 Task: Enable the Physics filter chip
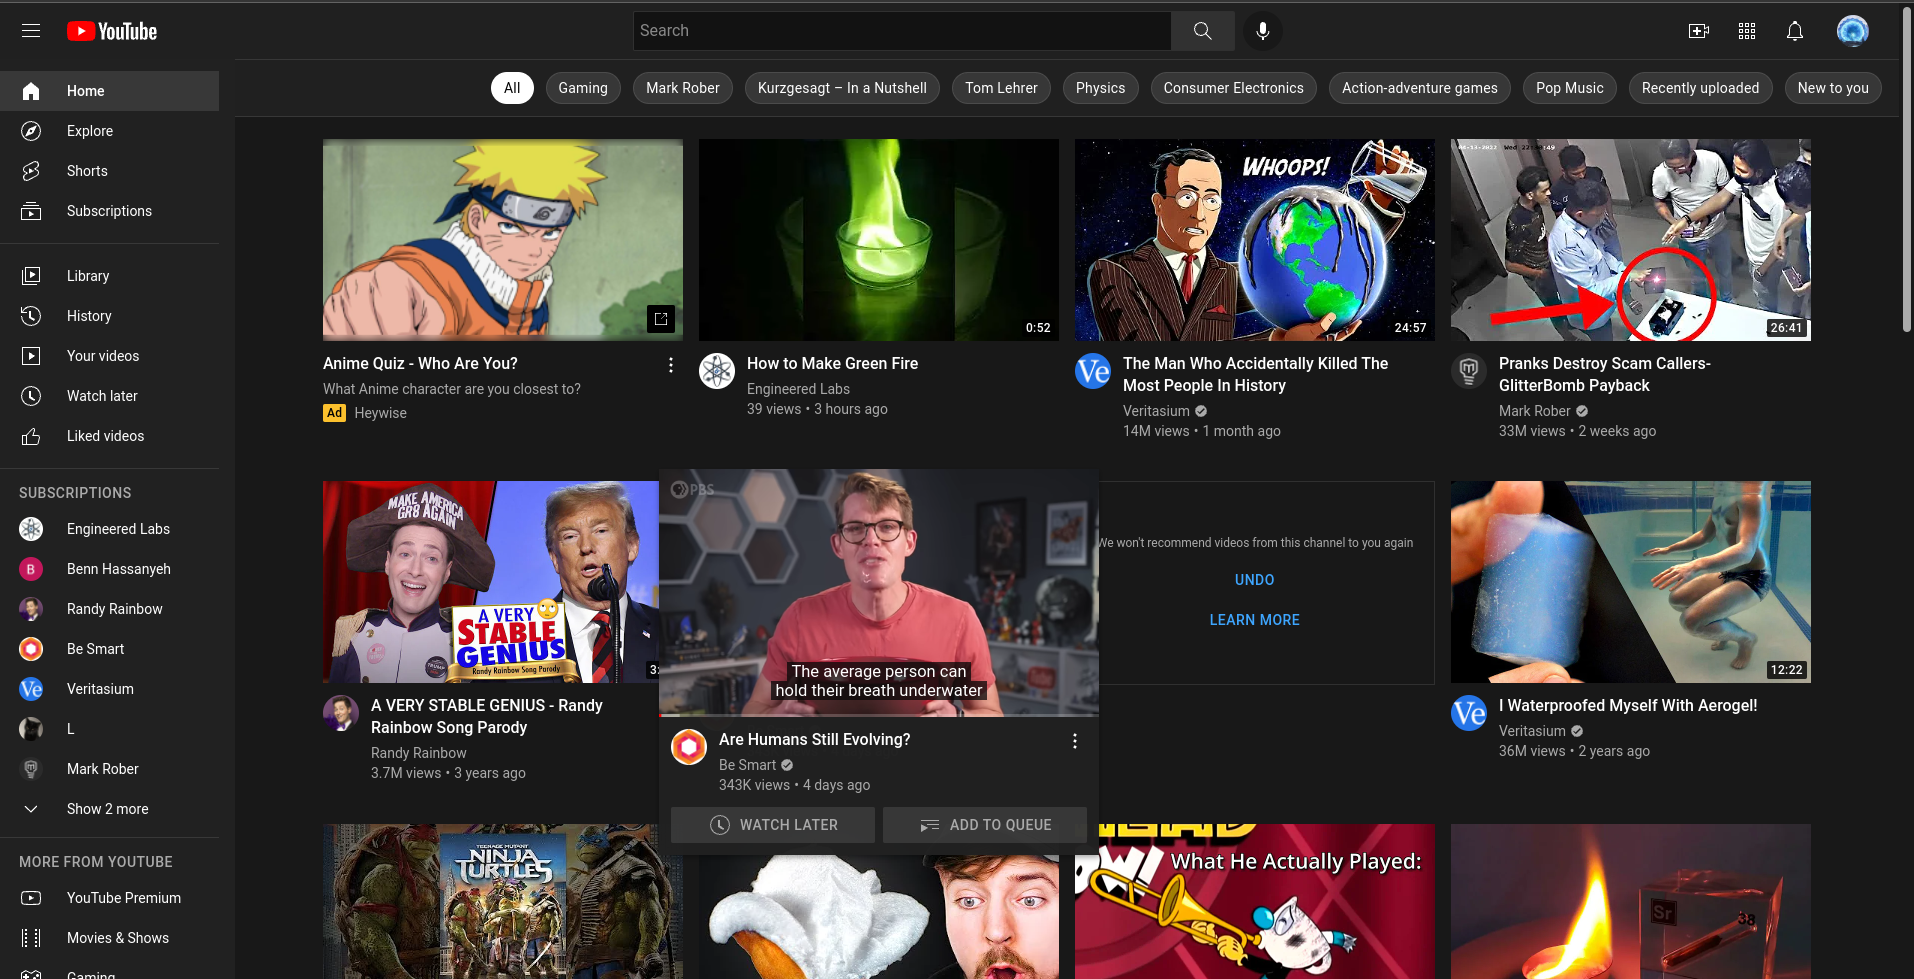click(x=1100, y=88)
